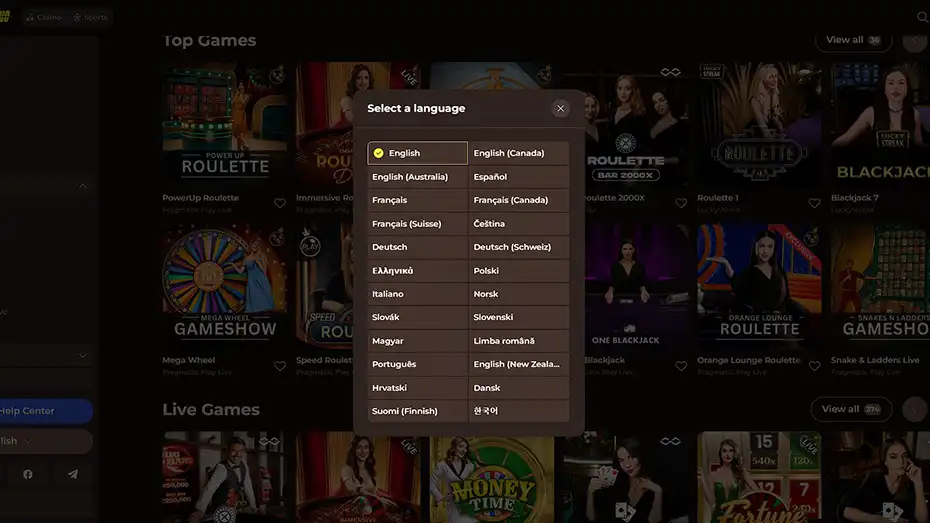Open Mega Wheel Gameshow thumbnail

(x=225, y=287)
